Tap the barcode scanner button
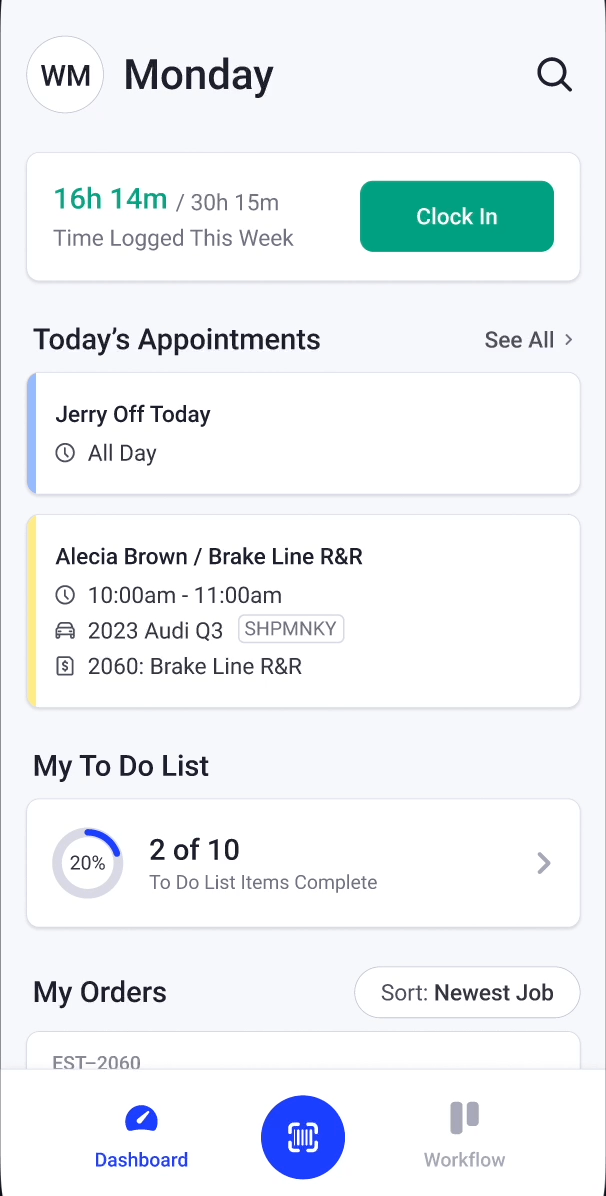606x1196 pixels. [303, 1137]
